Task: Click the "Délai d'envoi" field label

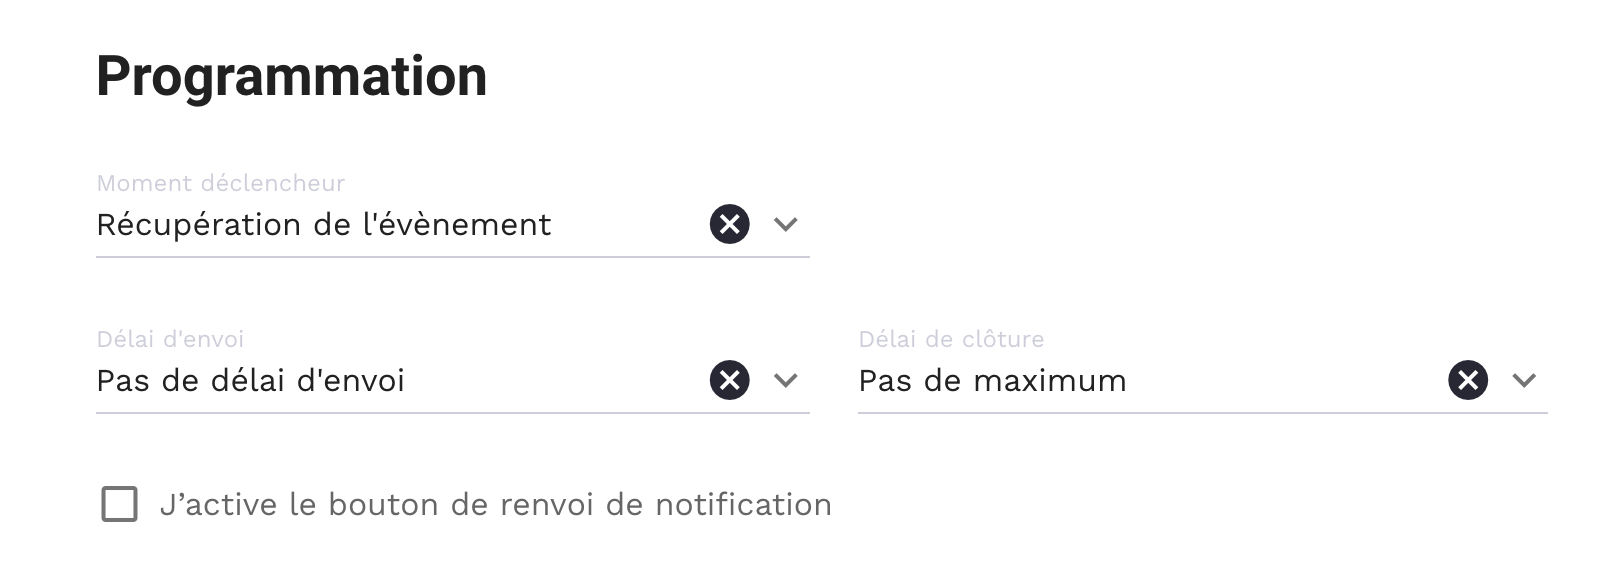Action: pos(170,339)
